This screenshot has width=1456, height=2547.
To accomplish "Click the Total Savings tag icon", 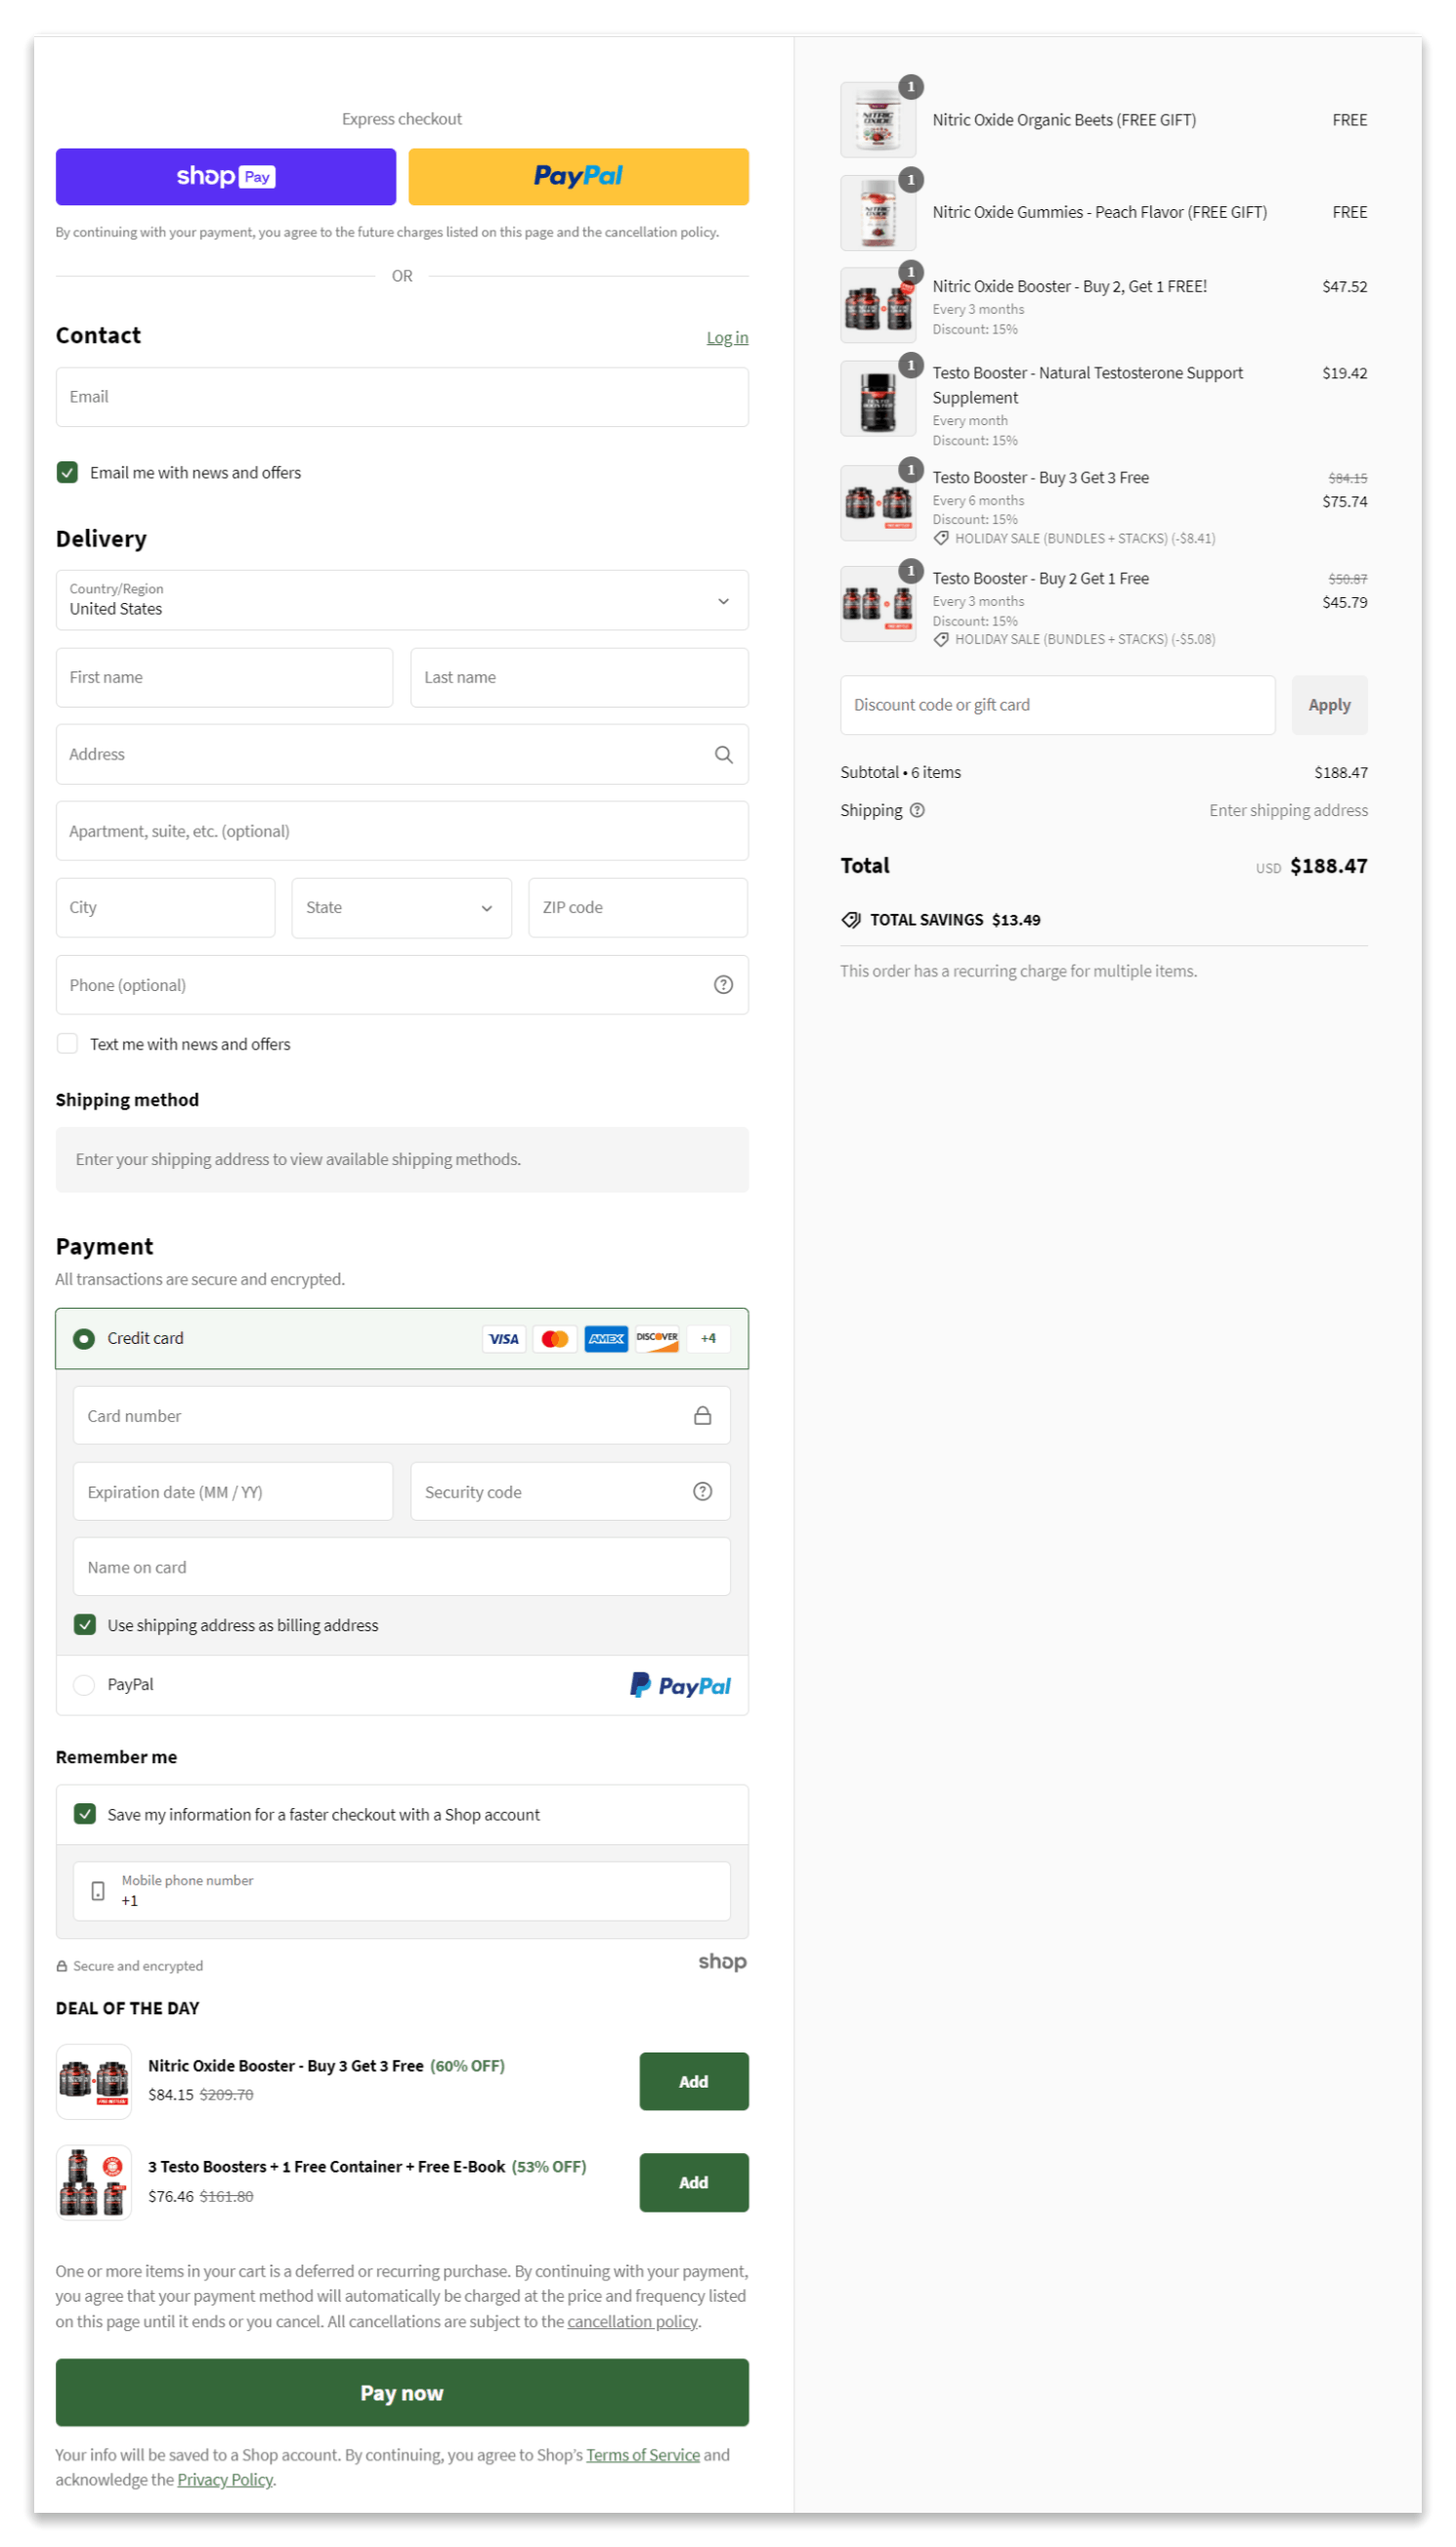I will coord(850,919).
